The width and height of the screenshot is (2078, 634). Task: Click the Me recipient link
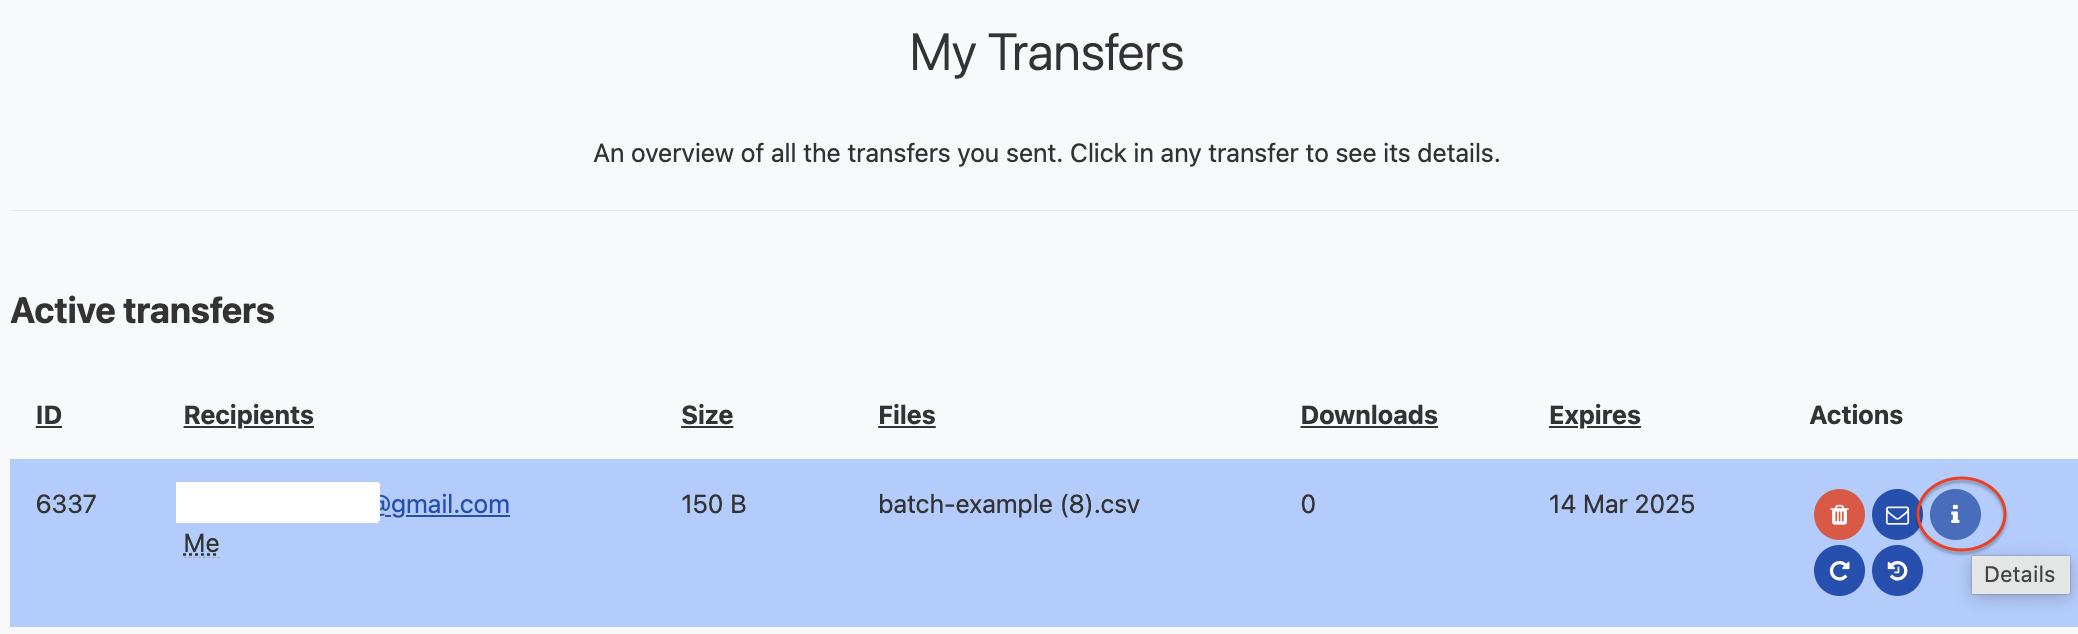tap(198, 543)
